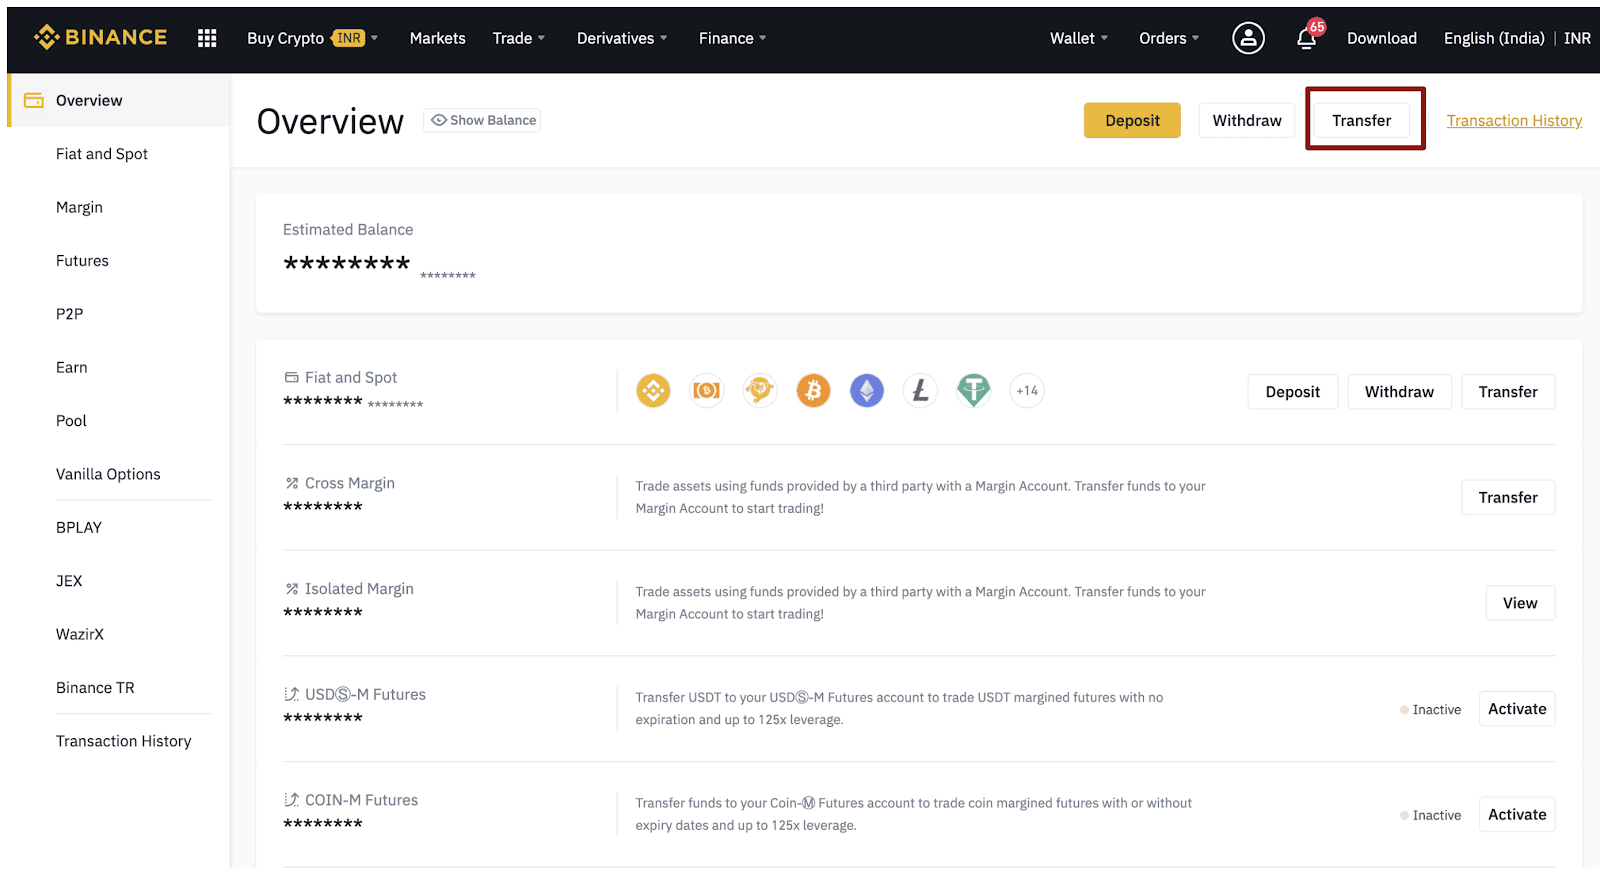The width and height of the screenshot is (1600, 887).
Task: Click the top Transfer button
Action: [1361, 121]
